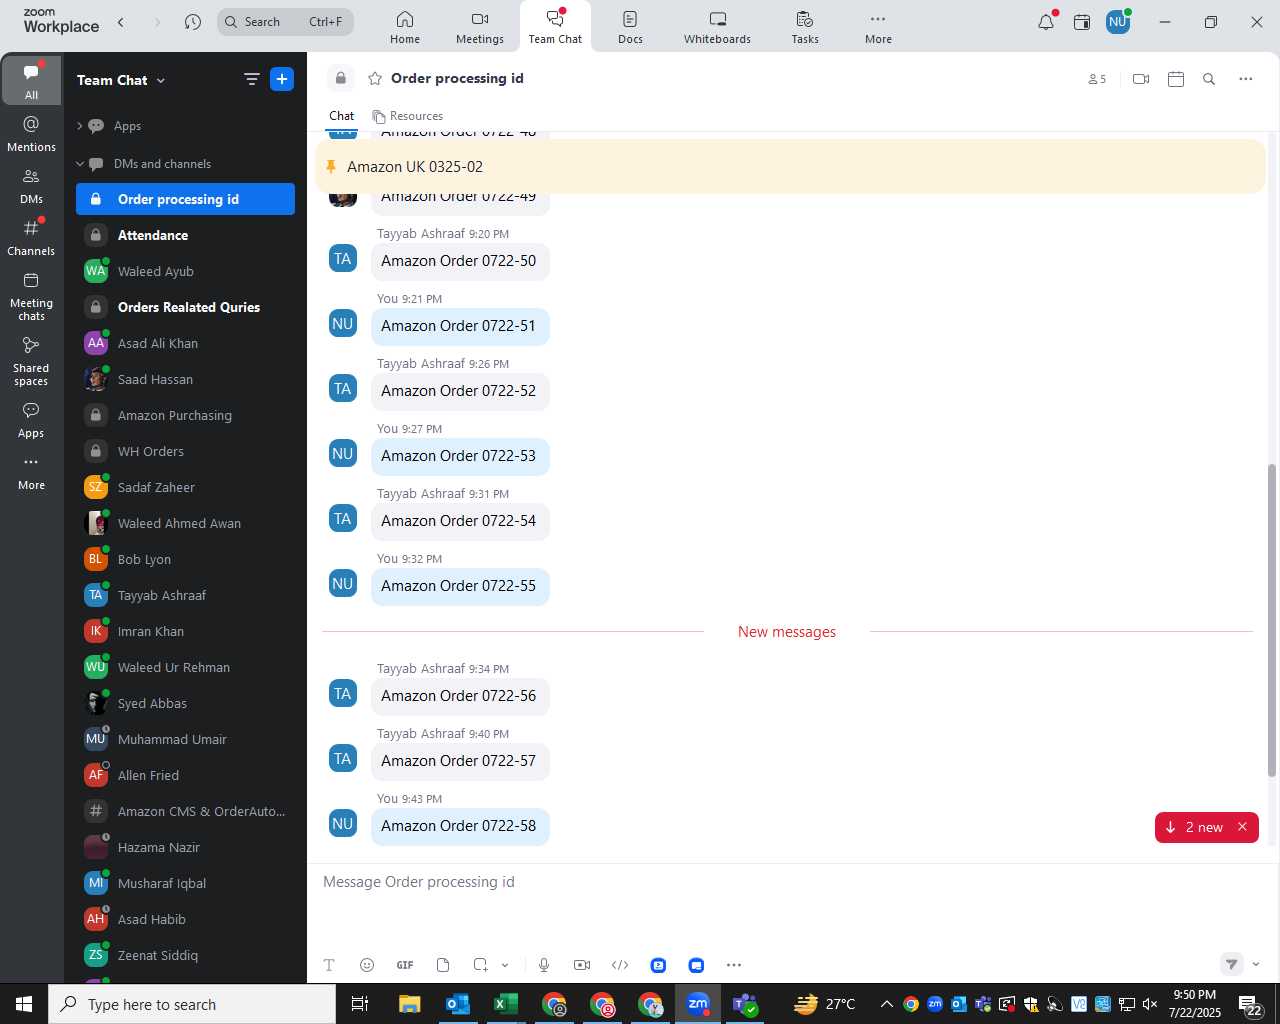This screenshot has width=1280, height=1024.
Task: Switch to the Meetings tab
Action: tap(480, 27)
